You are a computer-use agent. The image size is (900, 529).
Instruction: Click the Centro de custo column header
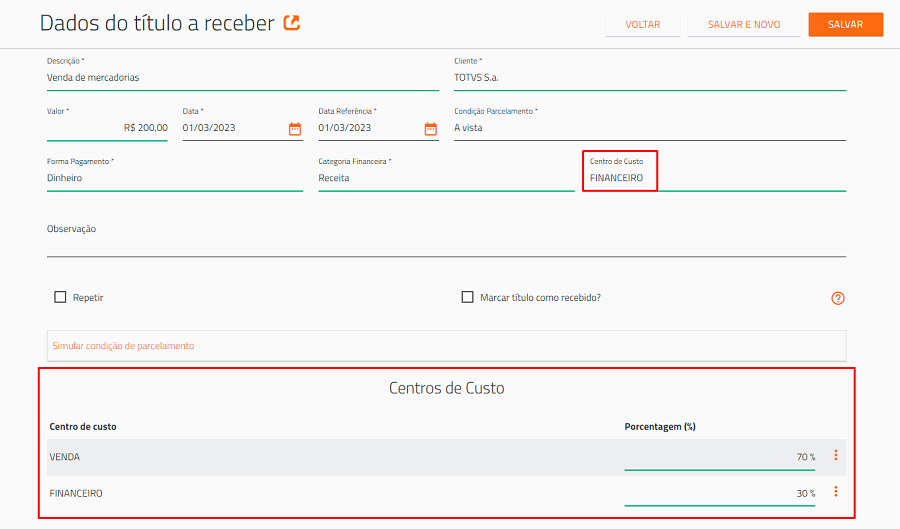[x=83, y=427]
